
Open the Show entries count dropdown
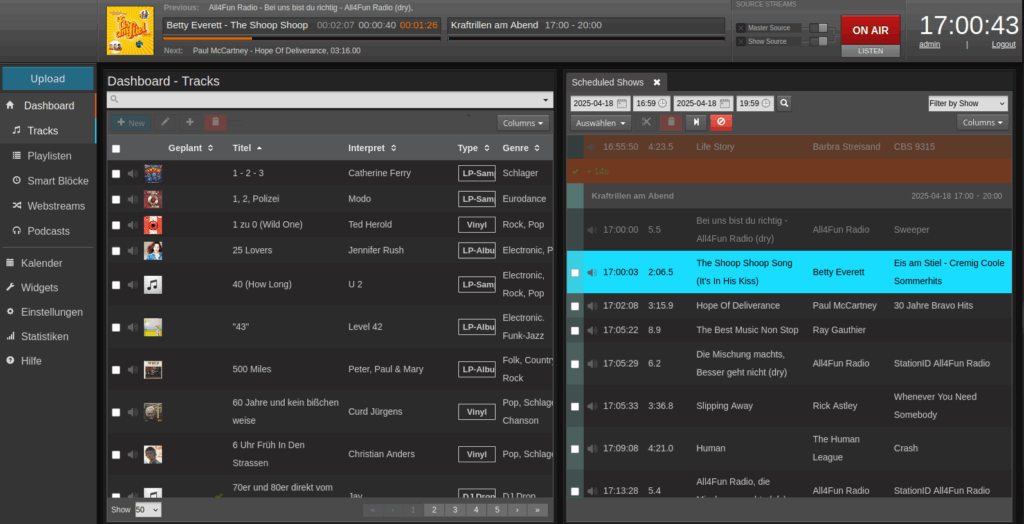[148, 510]
